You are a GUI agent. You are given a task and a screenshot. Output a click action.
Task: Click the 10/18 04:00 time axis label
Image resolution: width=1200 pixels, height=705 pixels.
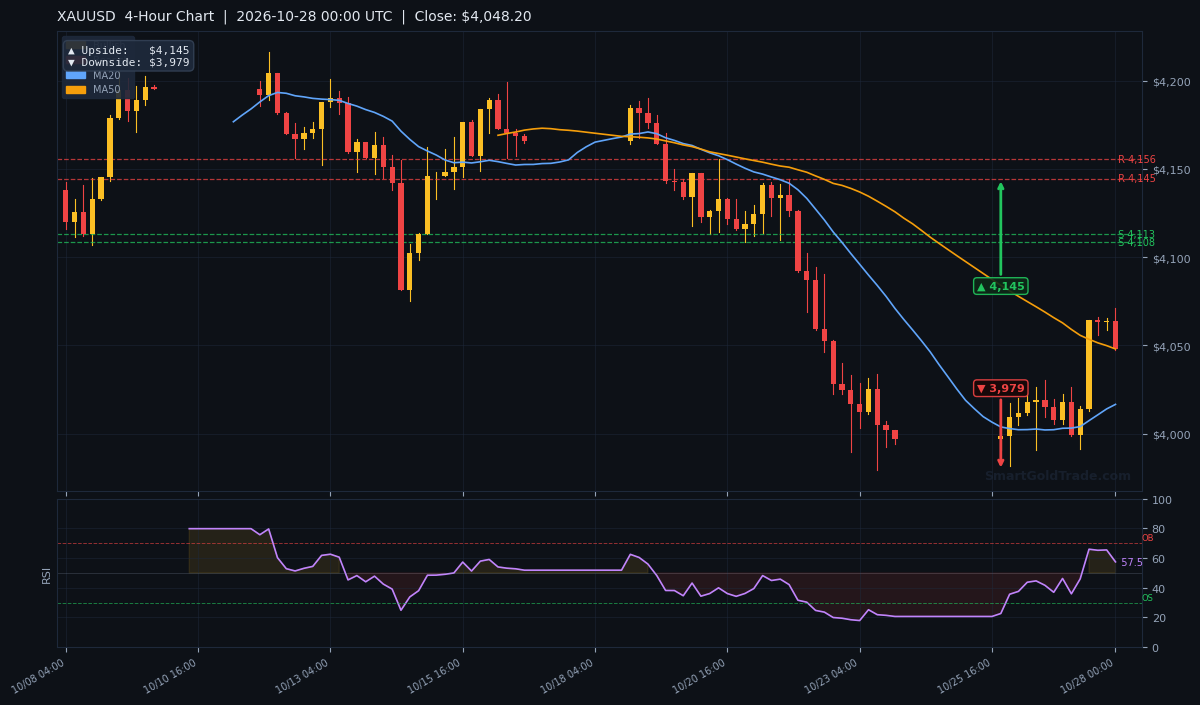[568, 676]
